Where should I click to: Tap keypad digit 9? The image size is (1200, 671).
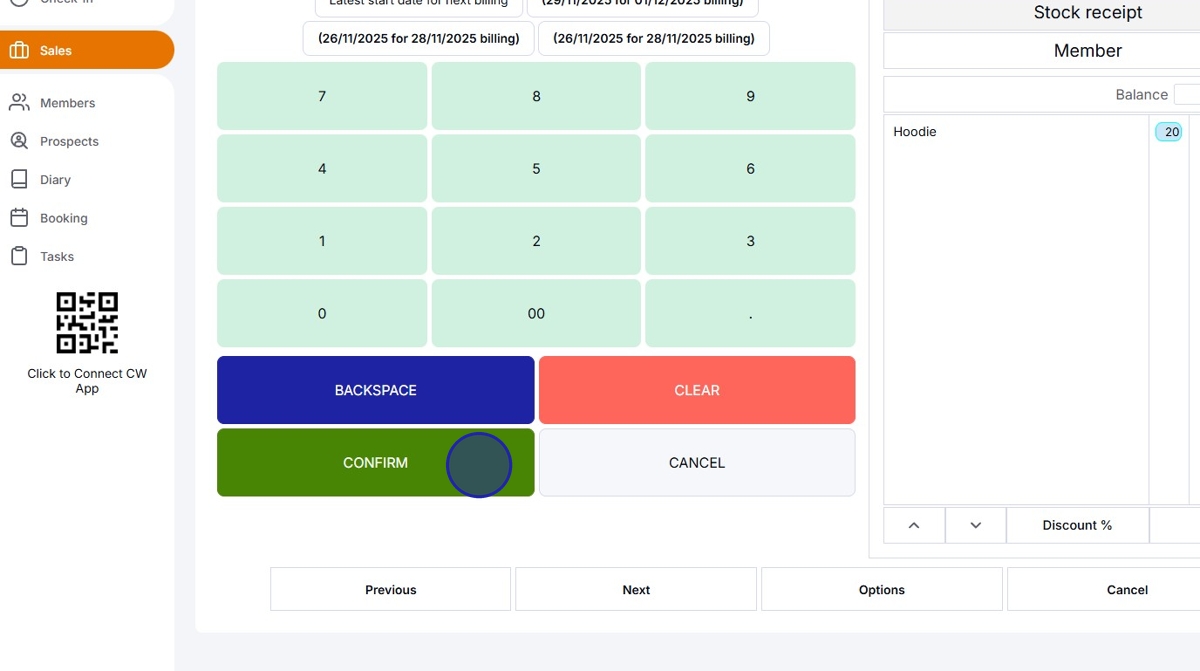click(x=750, y=96)
